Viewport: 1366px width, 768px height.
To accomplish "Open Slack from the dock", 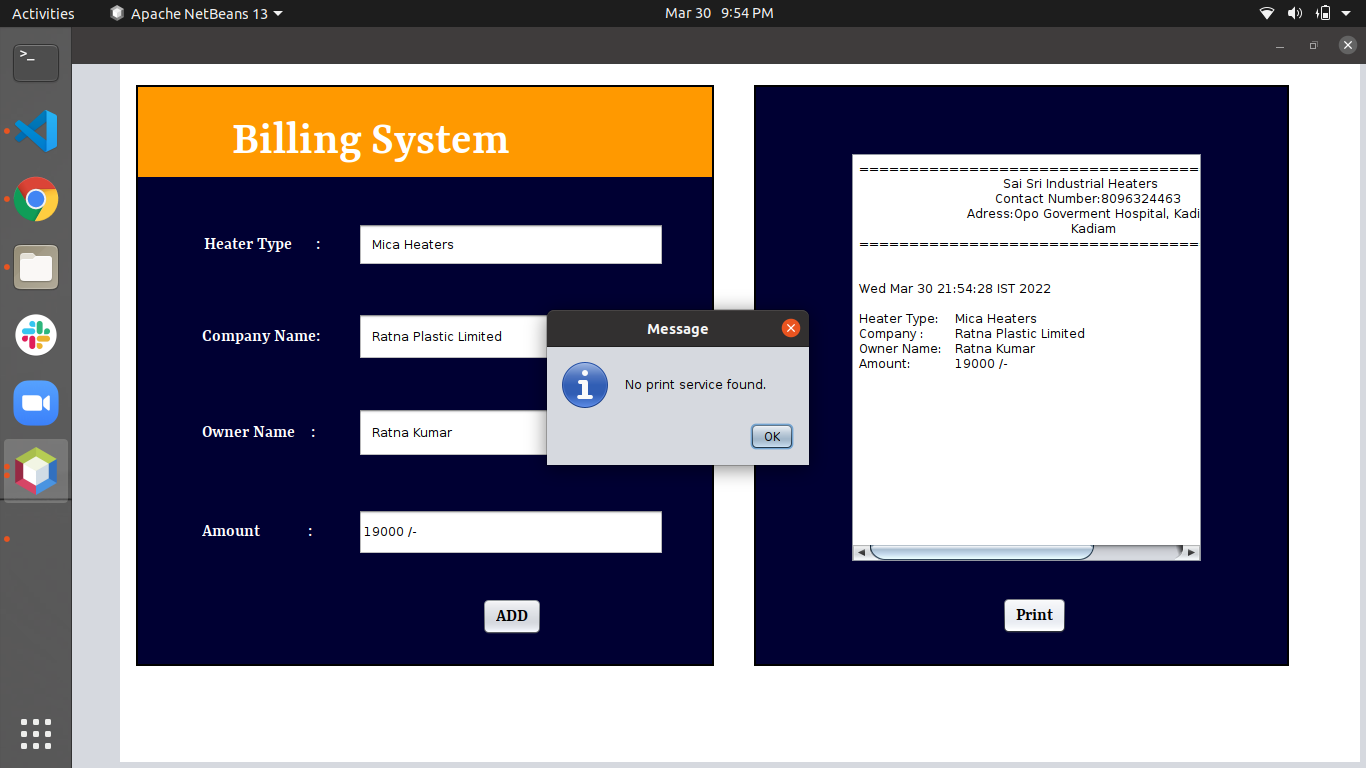I will (x=35, y=335).
